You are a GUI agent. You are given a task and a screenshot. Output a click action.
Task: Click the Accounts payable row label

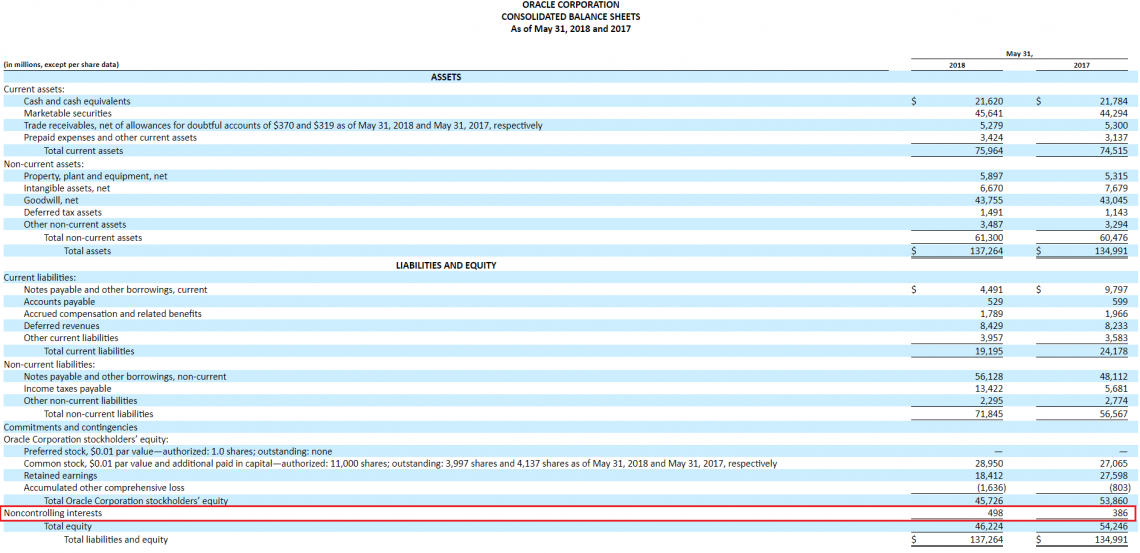[x=60, y=302]
